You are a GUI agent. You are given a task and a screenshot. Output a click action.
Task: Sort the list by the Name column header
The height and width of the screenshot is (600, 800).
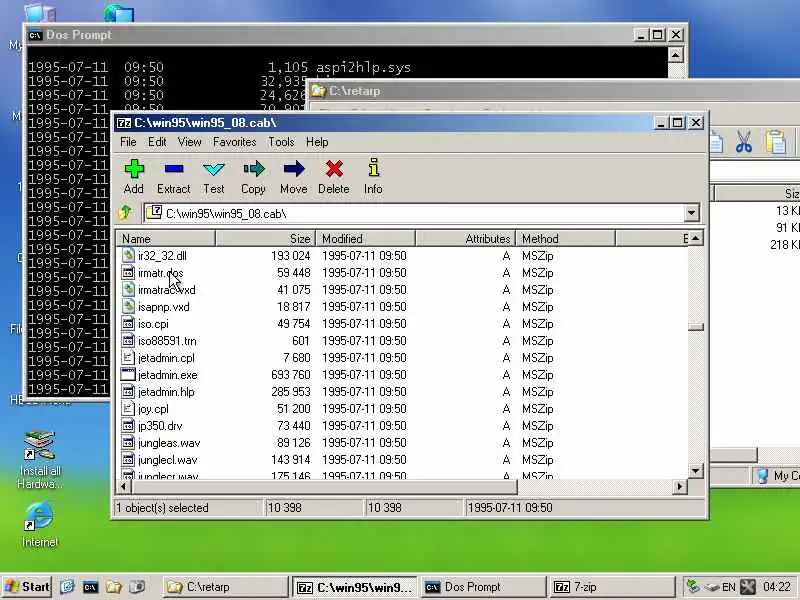pos(166,238)
